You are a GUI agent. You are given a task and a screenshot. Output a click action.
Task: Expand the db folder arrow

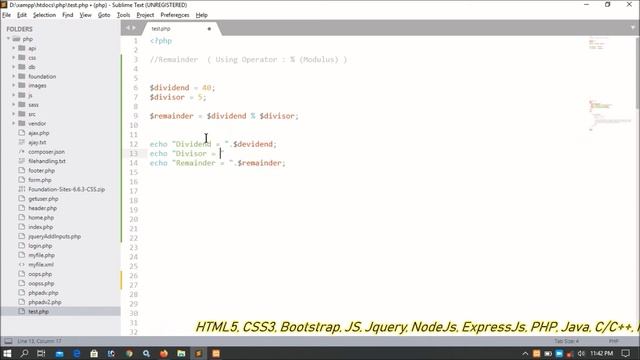[13, 67]
